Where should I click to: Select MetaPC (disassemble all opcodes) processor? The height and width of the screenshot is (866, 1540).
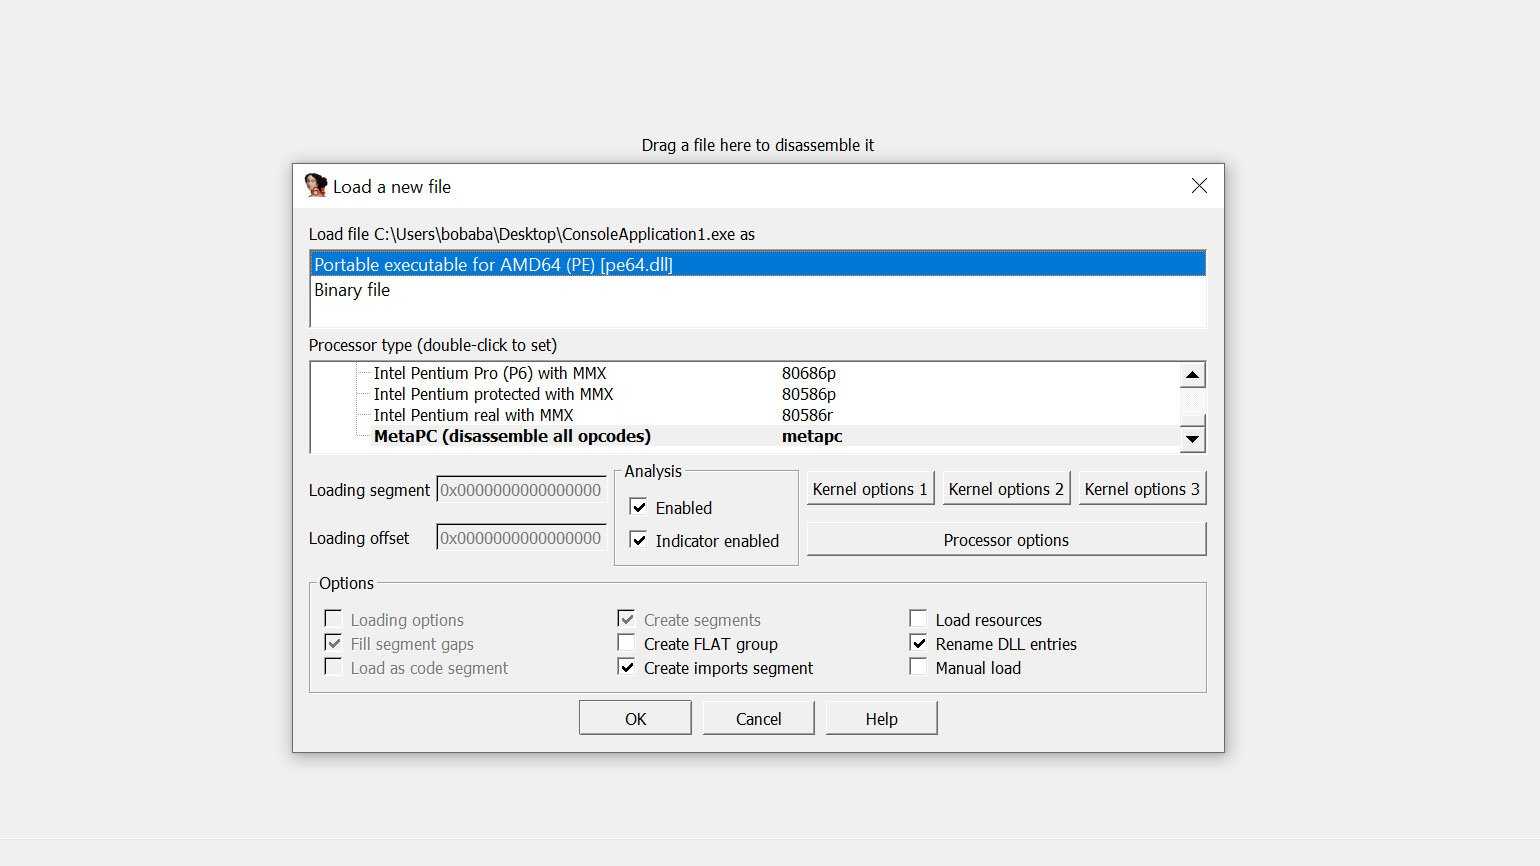pyautogui.click(x=512, y=436)
